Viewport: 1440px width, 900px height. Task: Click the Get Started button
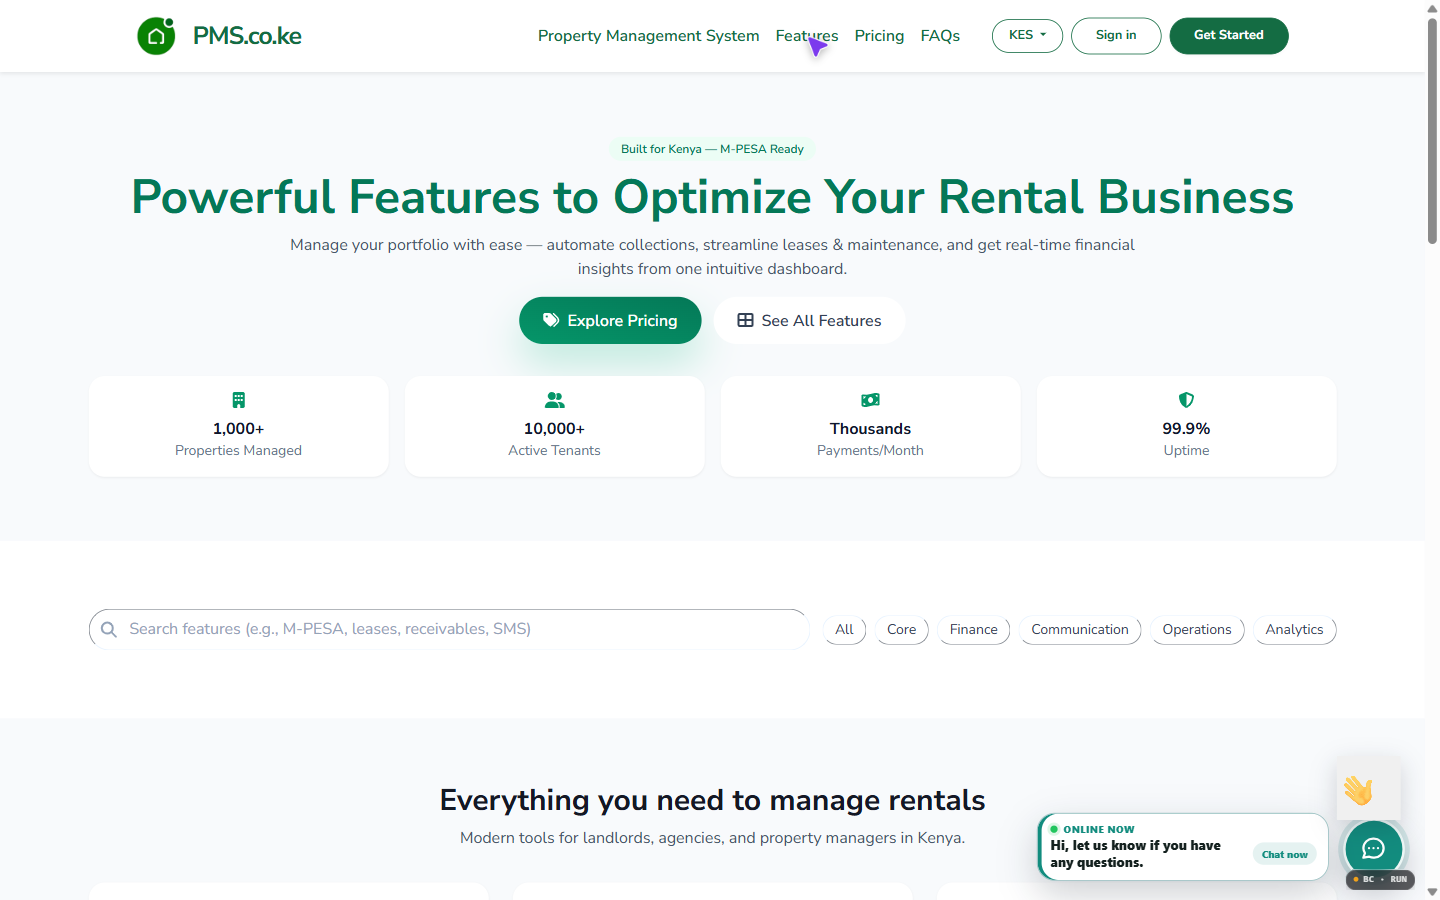[x=1229, y=36]
